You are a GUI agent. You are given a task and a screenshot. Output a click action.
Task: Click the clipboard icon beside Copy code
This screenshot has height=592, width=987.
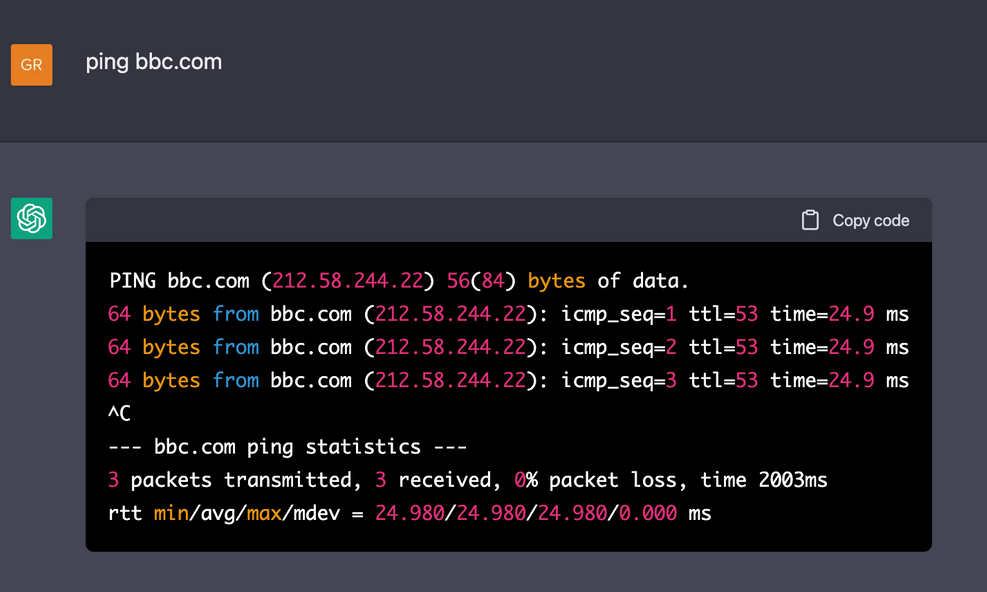[x=810, y=220]
